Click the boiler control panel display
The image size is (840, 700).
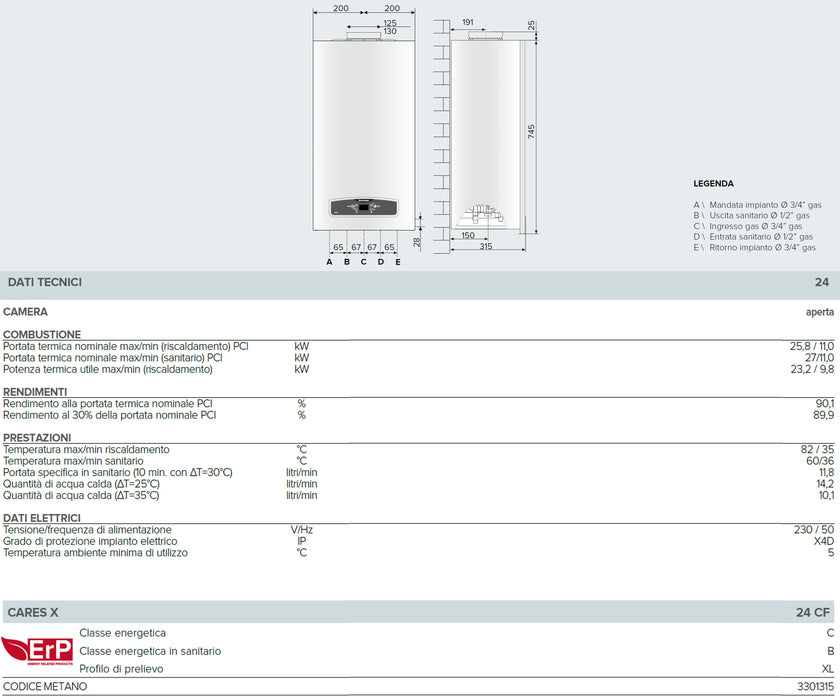click(x=362, y=208)
